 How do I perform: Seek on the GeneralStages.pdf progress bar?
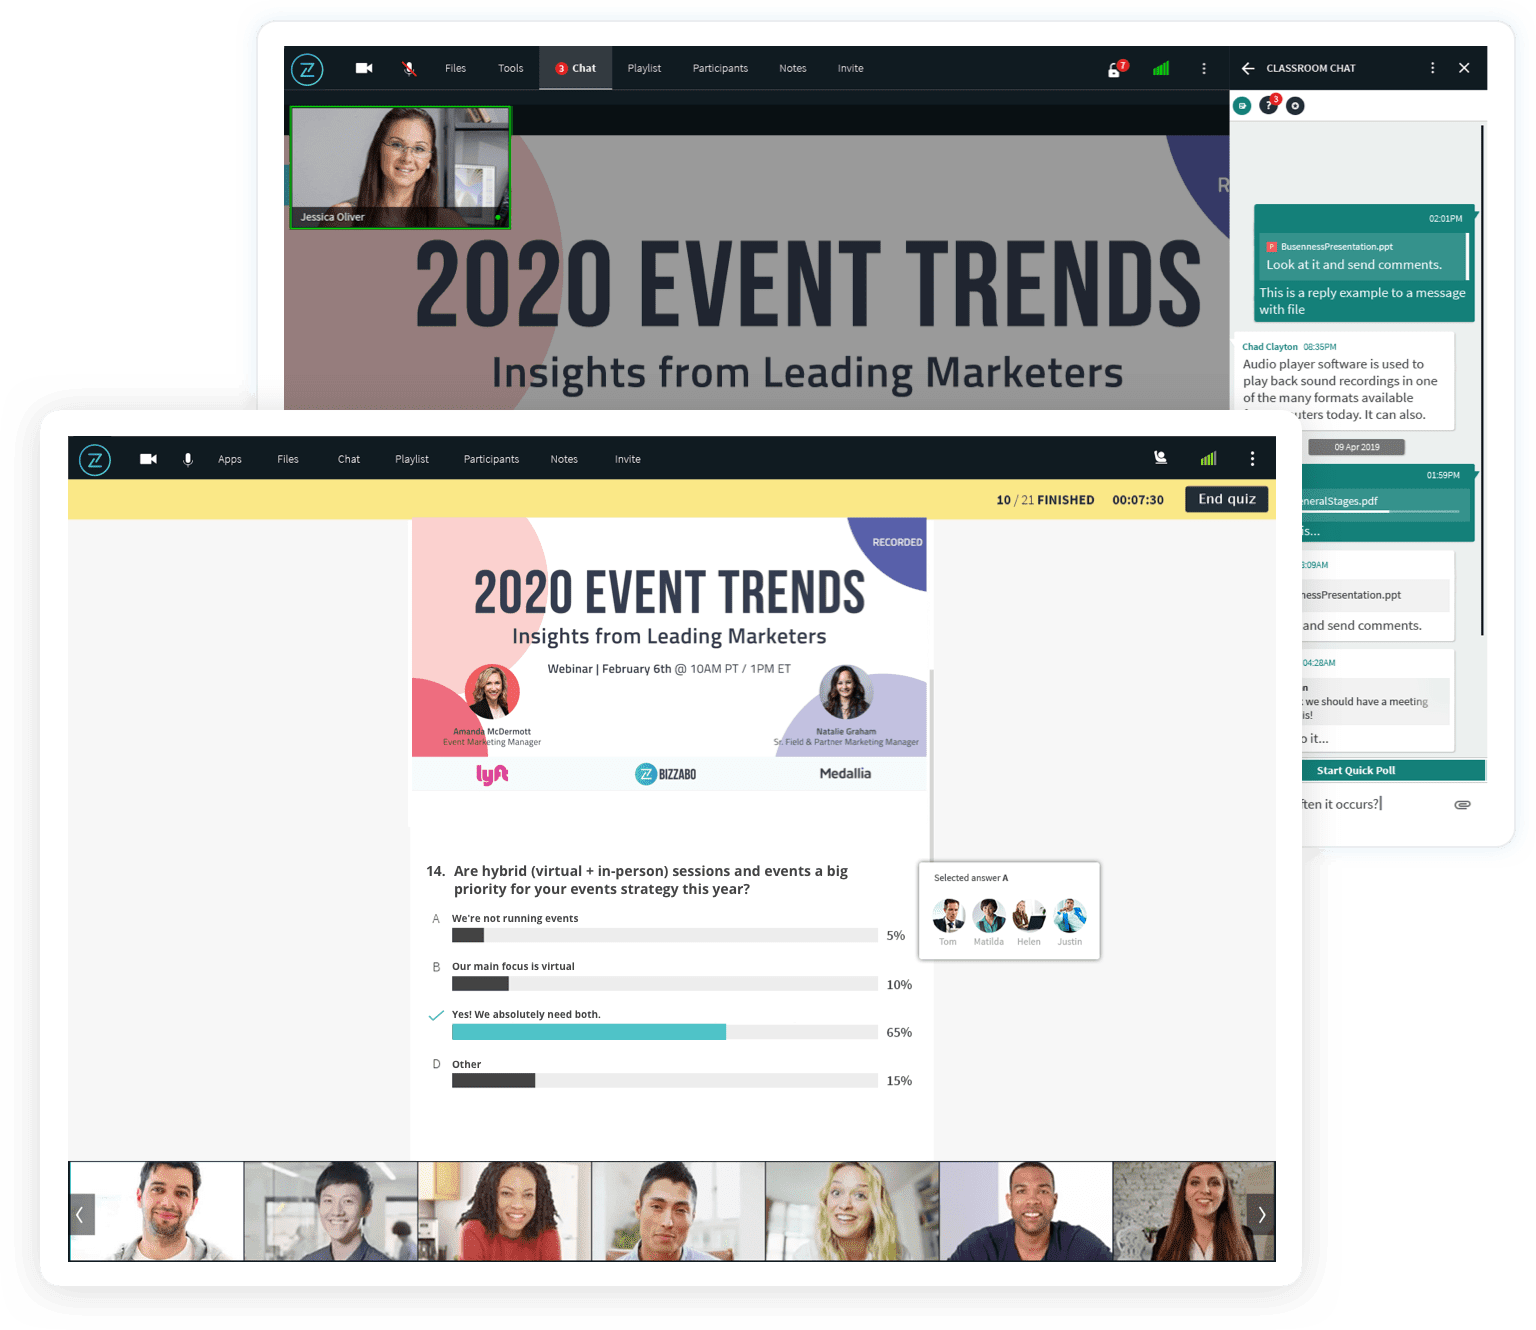pyautogui.click(x=1382, y=511)
